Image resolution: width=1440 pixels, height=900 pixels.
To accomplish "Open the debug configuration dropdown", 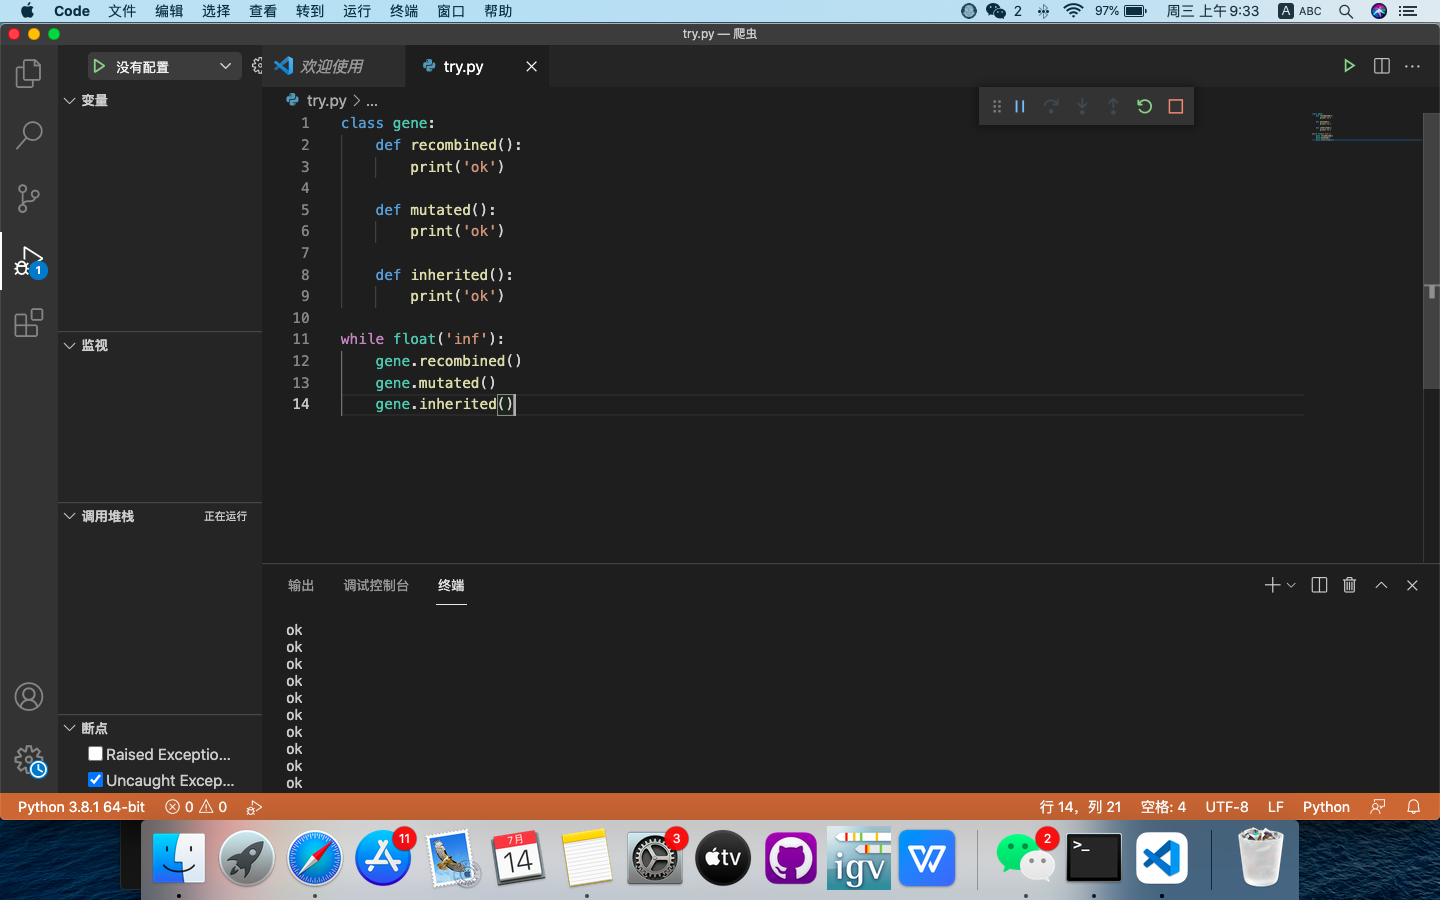I will tap(165, 66).
